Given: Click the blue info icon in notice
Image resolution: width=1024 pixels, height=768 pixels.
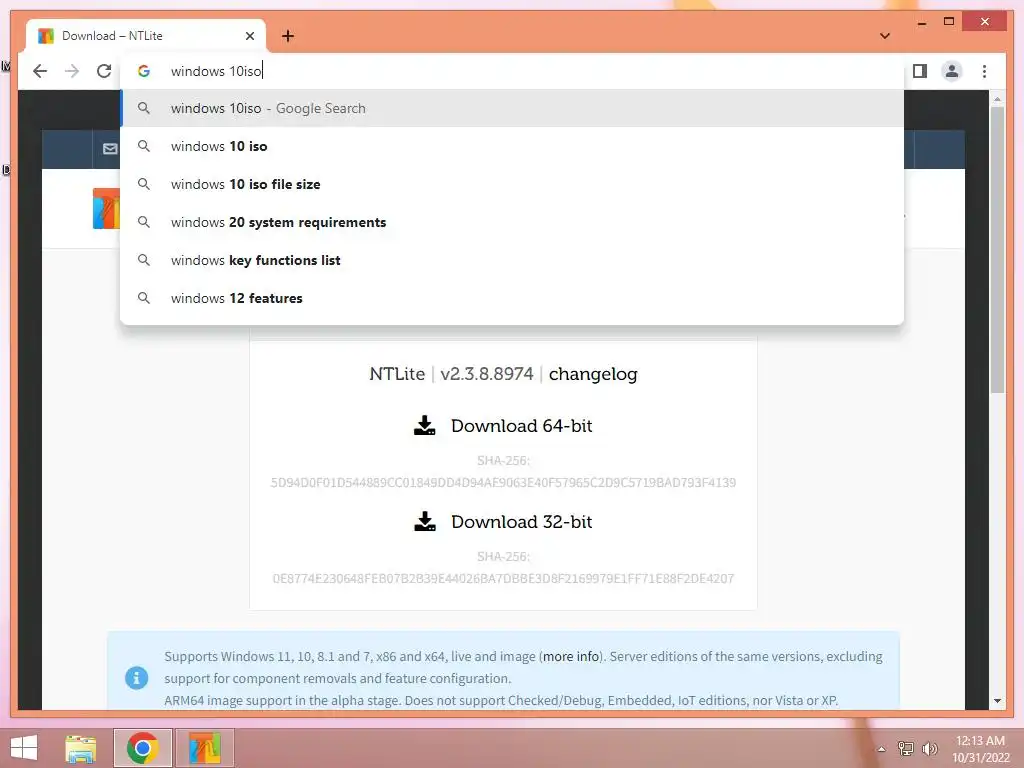Looking at the screenshot, I should (136, 678).
